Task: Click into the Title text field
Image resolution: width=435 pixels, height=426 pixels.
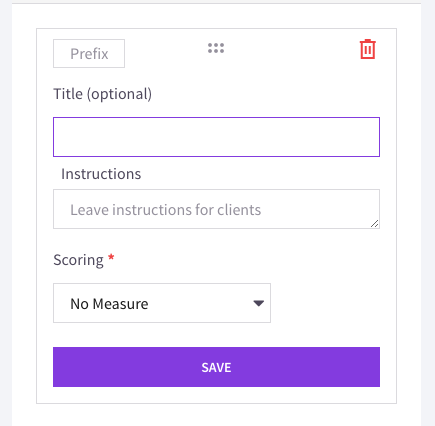Action: 216,137
